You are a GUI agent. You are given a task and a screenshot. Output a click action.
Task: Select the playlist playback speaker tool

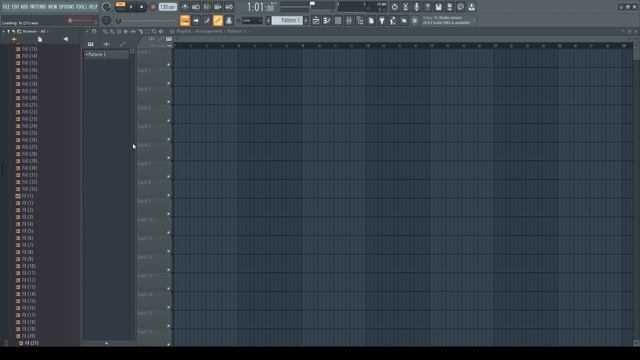click(161, 31)
